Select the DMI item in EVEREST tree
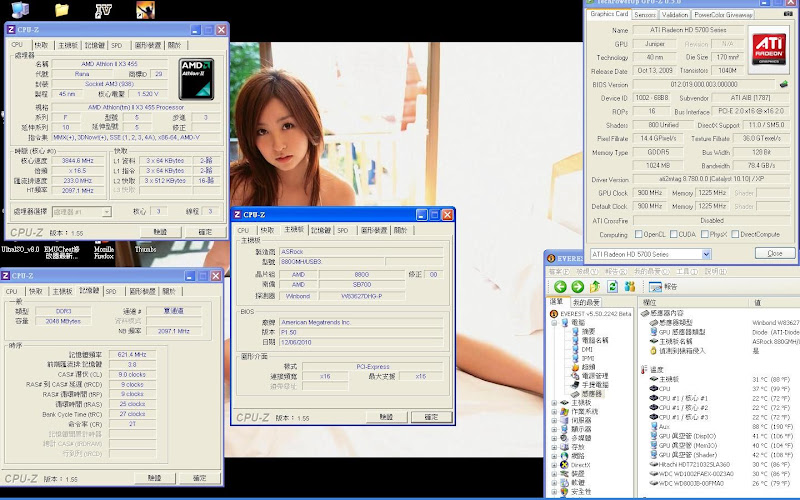The width and height of the screenshot is (800, 500). 588,349
